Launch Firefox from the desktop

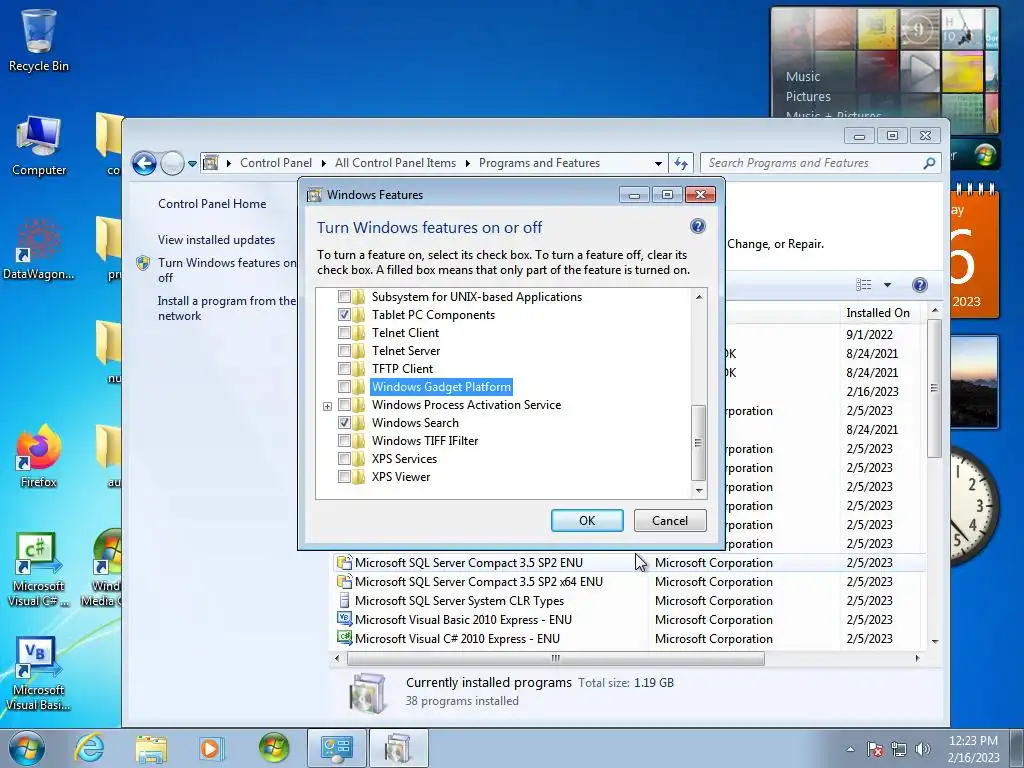[39, 457]
